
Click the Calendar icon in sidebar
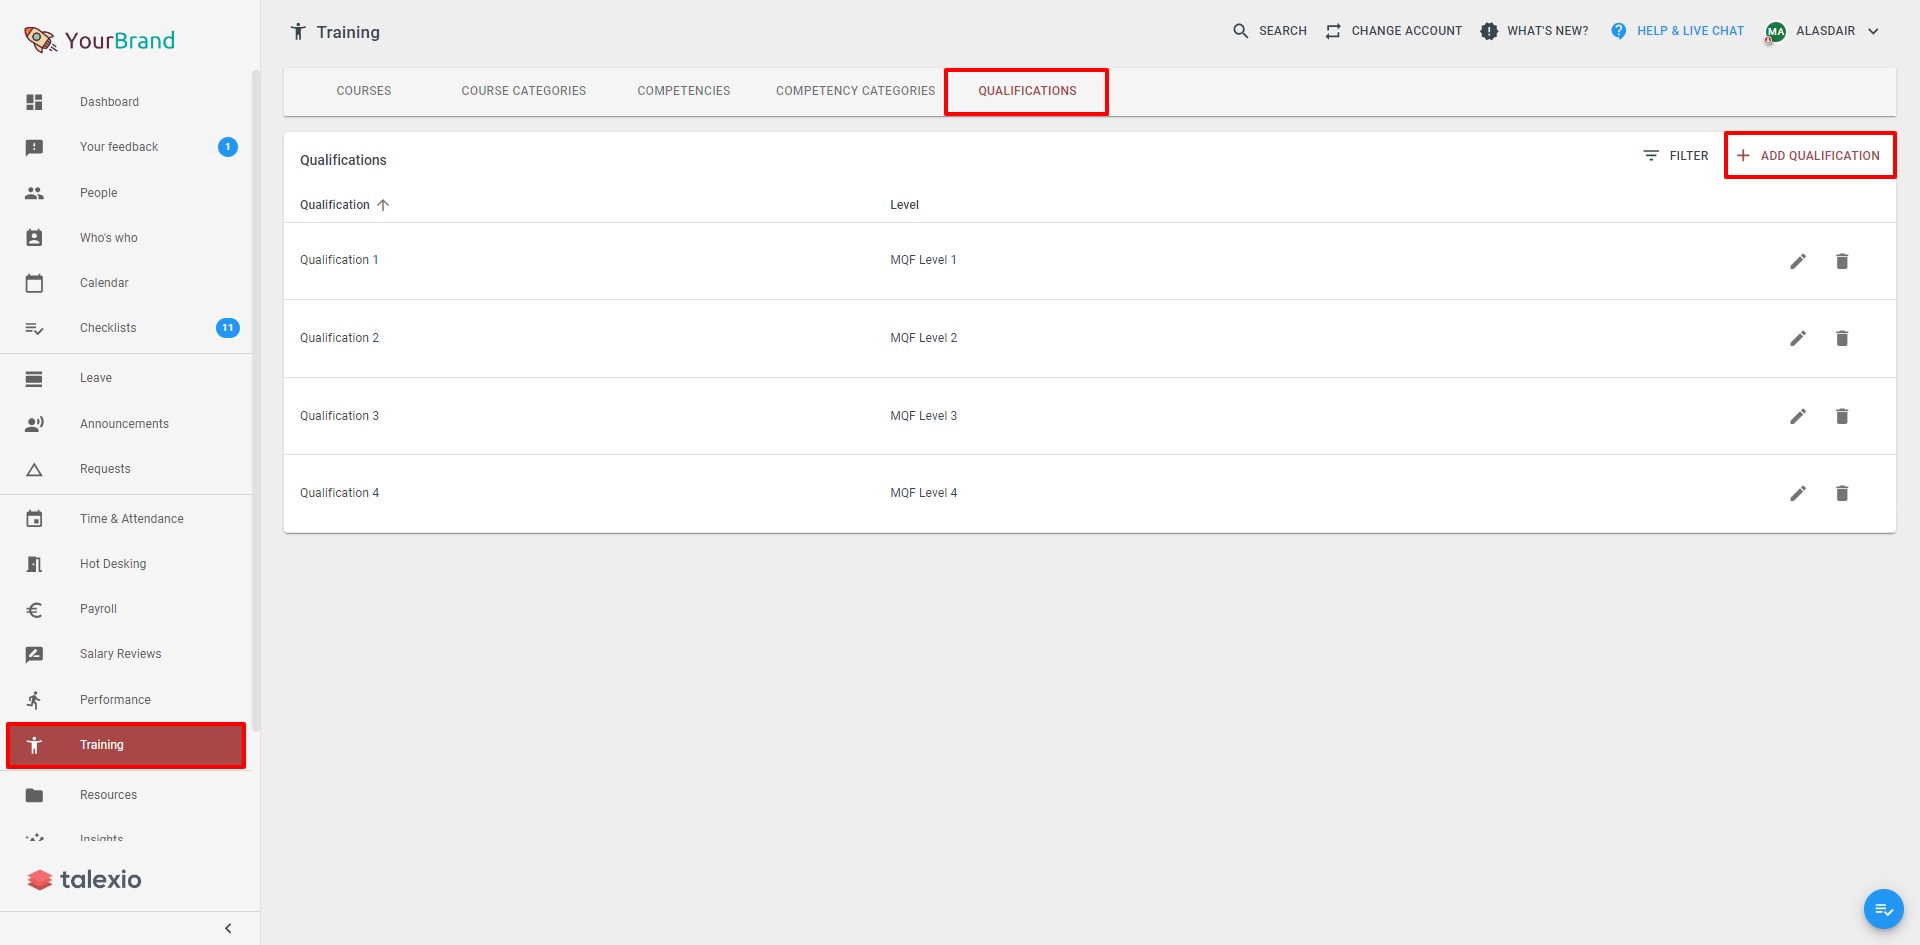34,283
